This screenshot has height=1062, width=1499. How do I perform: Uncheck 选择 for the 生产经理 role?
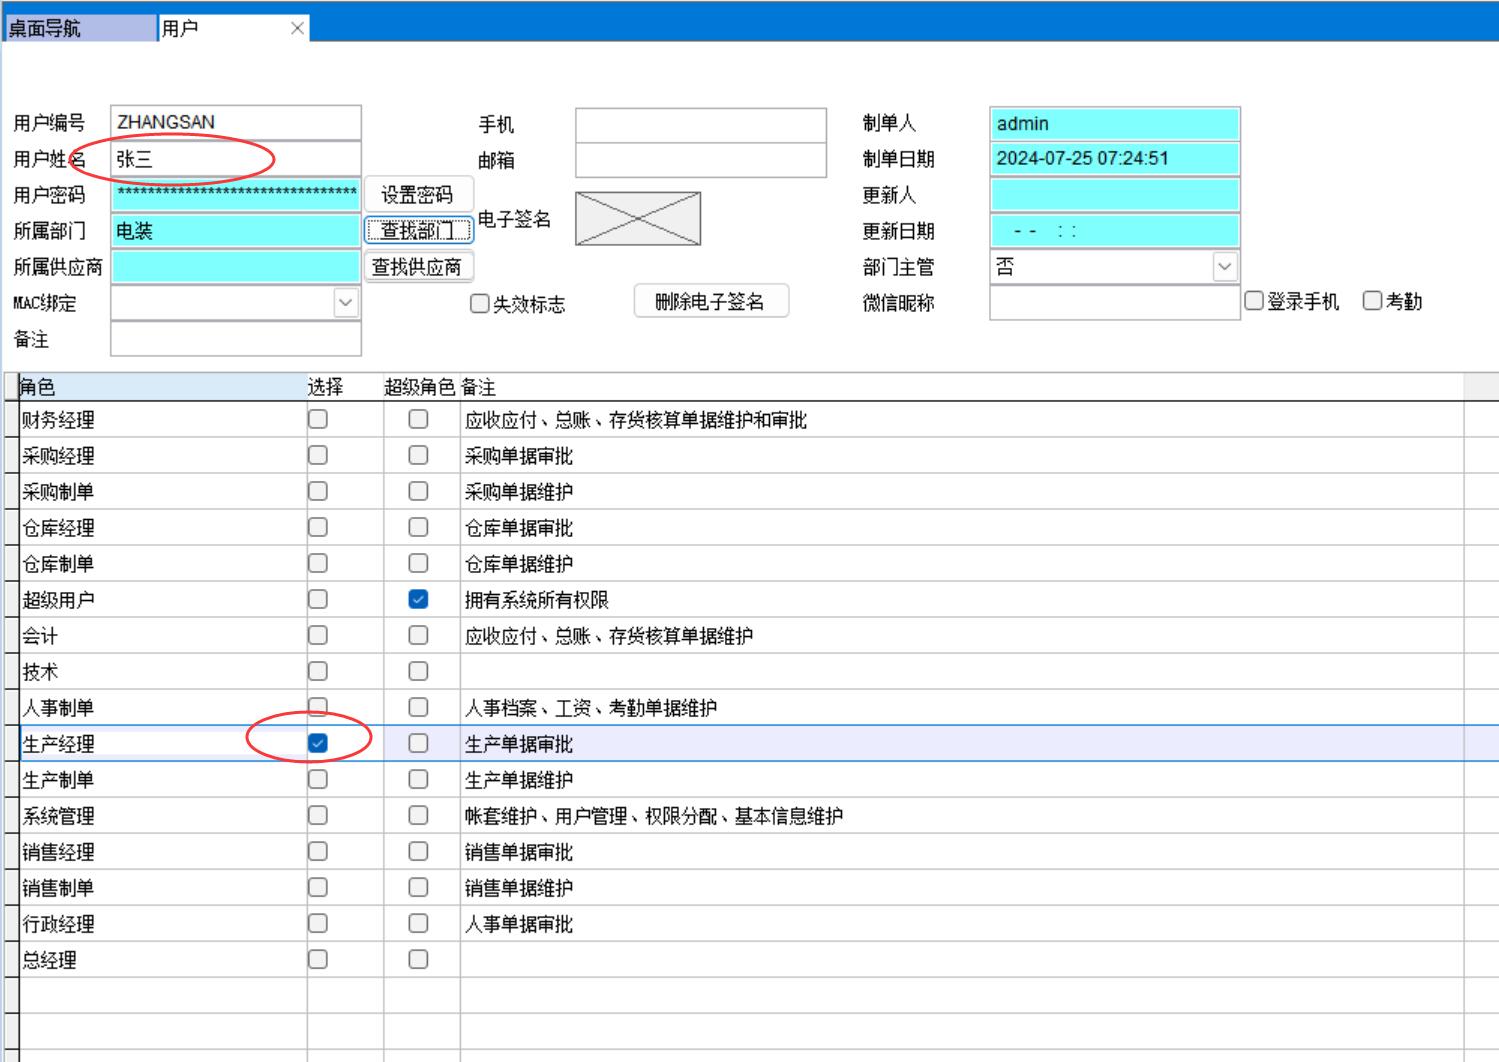coord(318,743)
